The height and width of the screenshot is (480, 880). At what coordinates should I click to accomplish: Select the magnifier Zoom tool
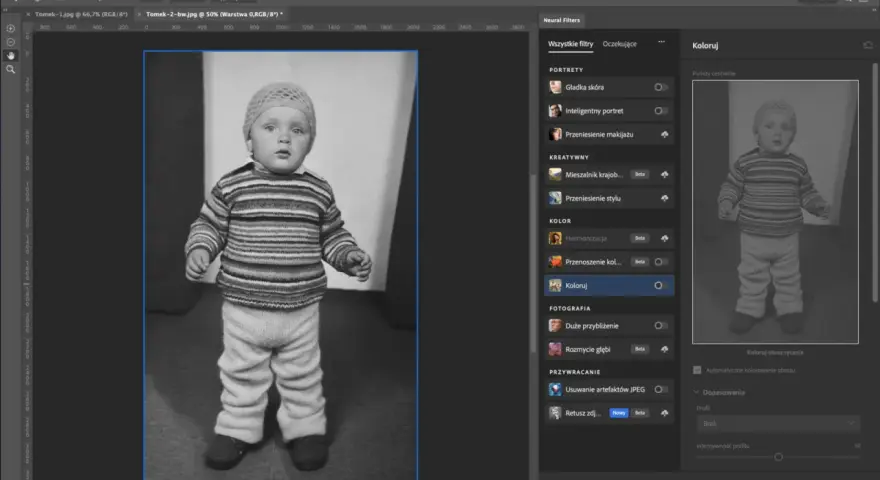coord(11,70)
